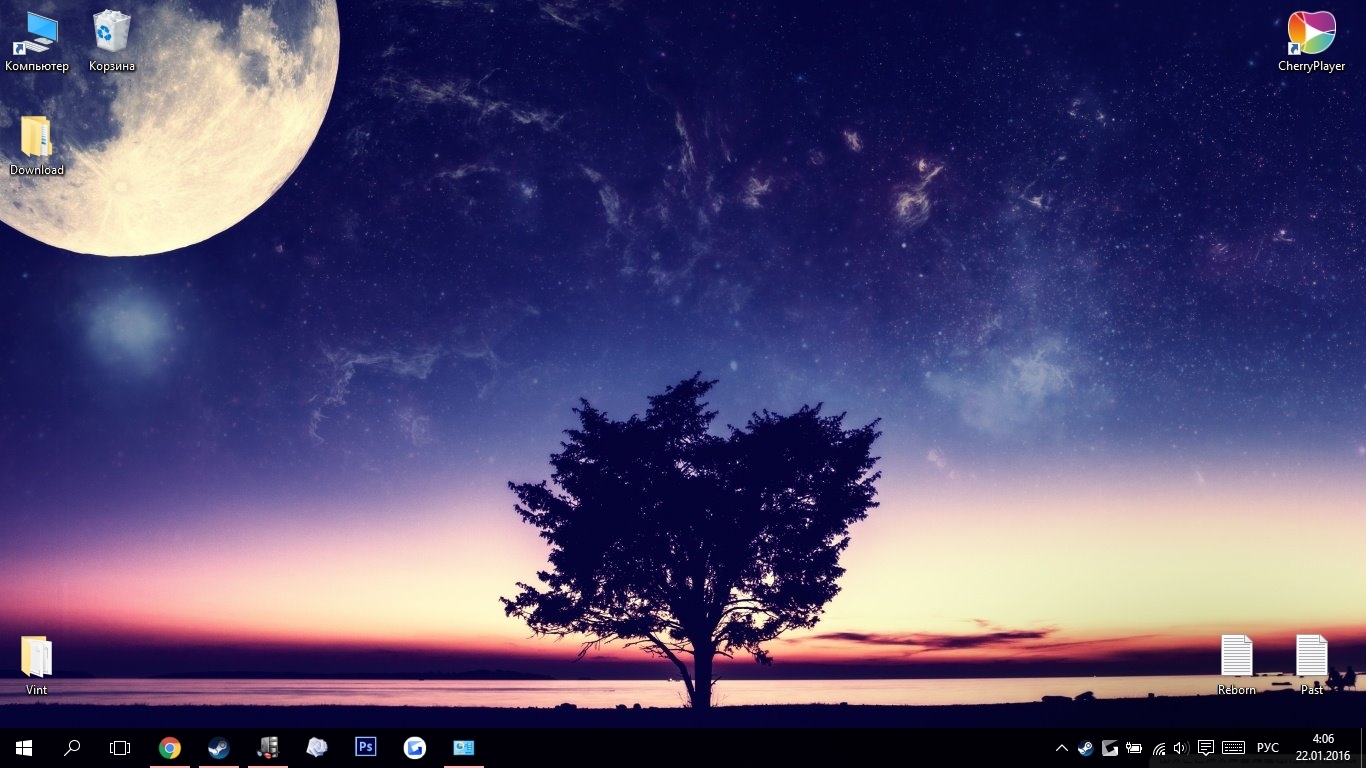Select the Download folder on the desktop
The image size is (1366, 768).
tap(37, 146)
